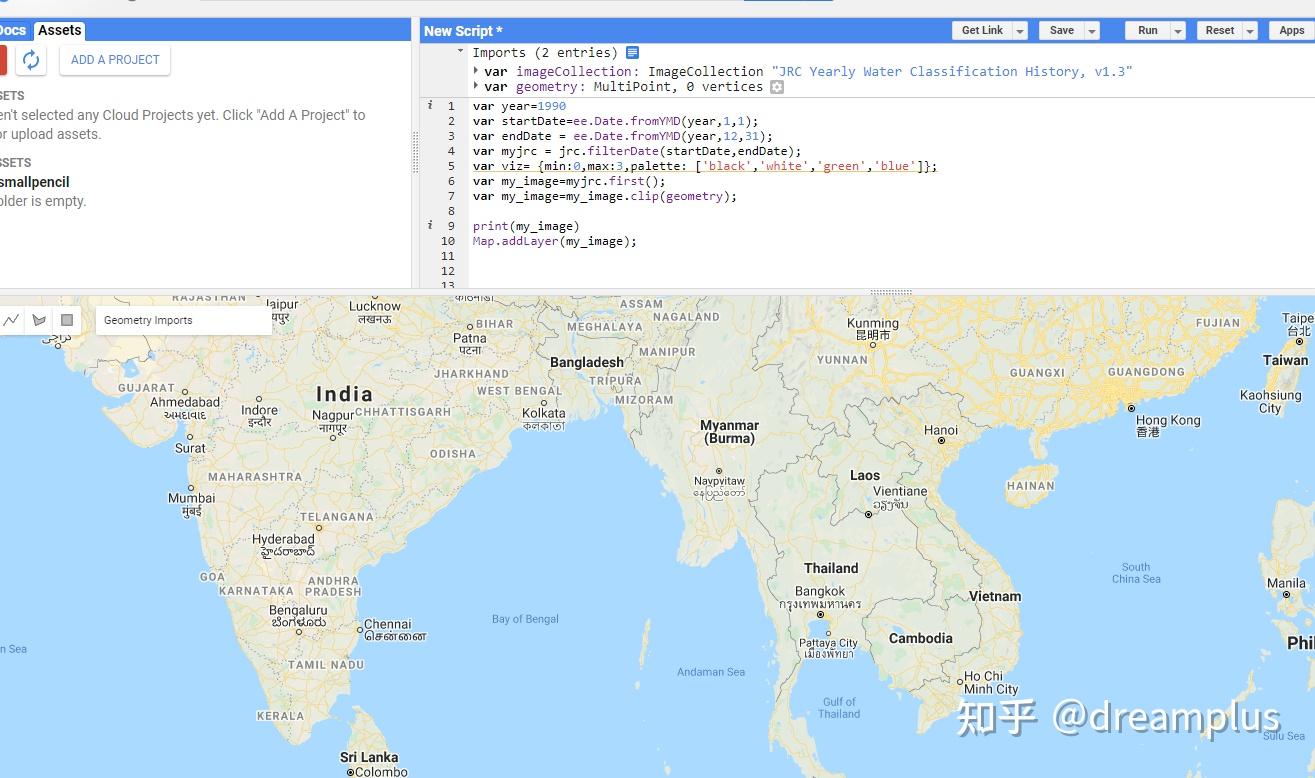Click the copy imports to code icon
The image size is (1315, 778).
634,52
